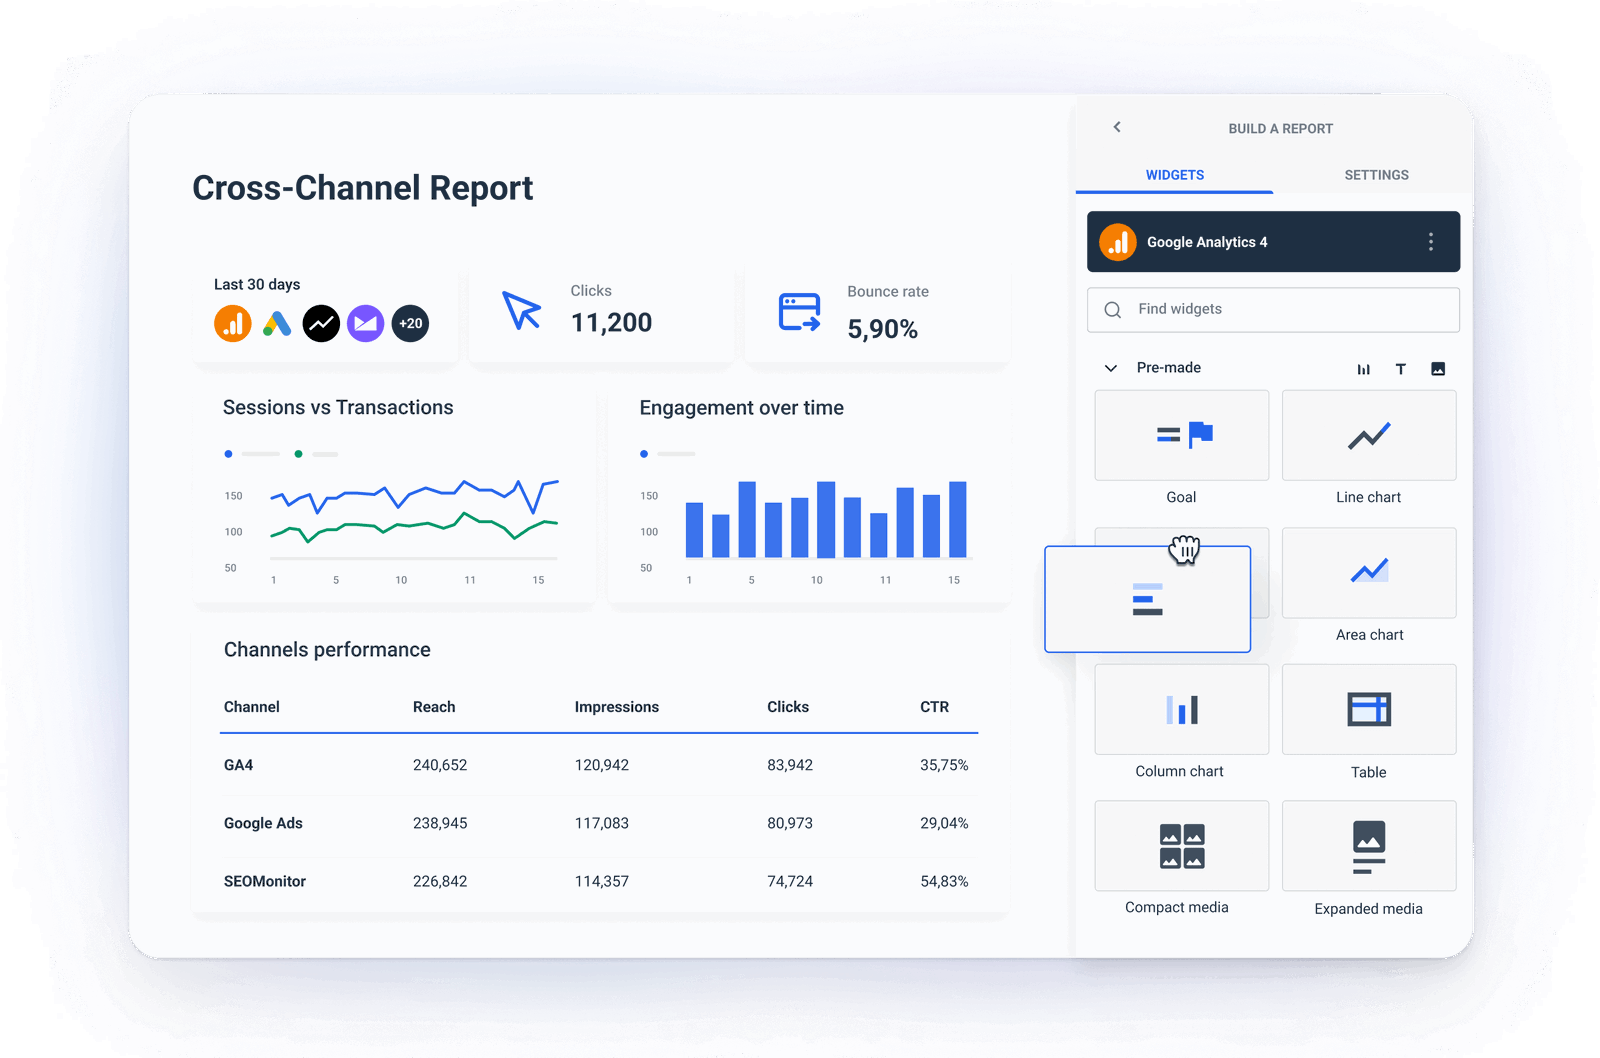Collapse the Pre-made widgets section

[x=1110, y=368]
